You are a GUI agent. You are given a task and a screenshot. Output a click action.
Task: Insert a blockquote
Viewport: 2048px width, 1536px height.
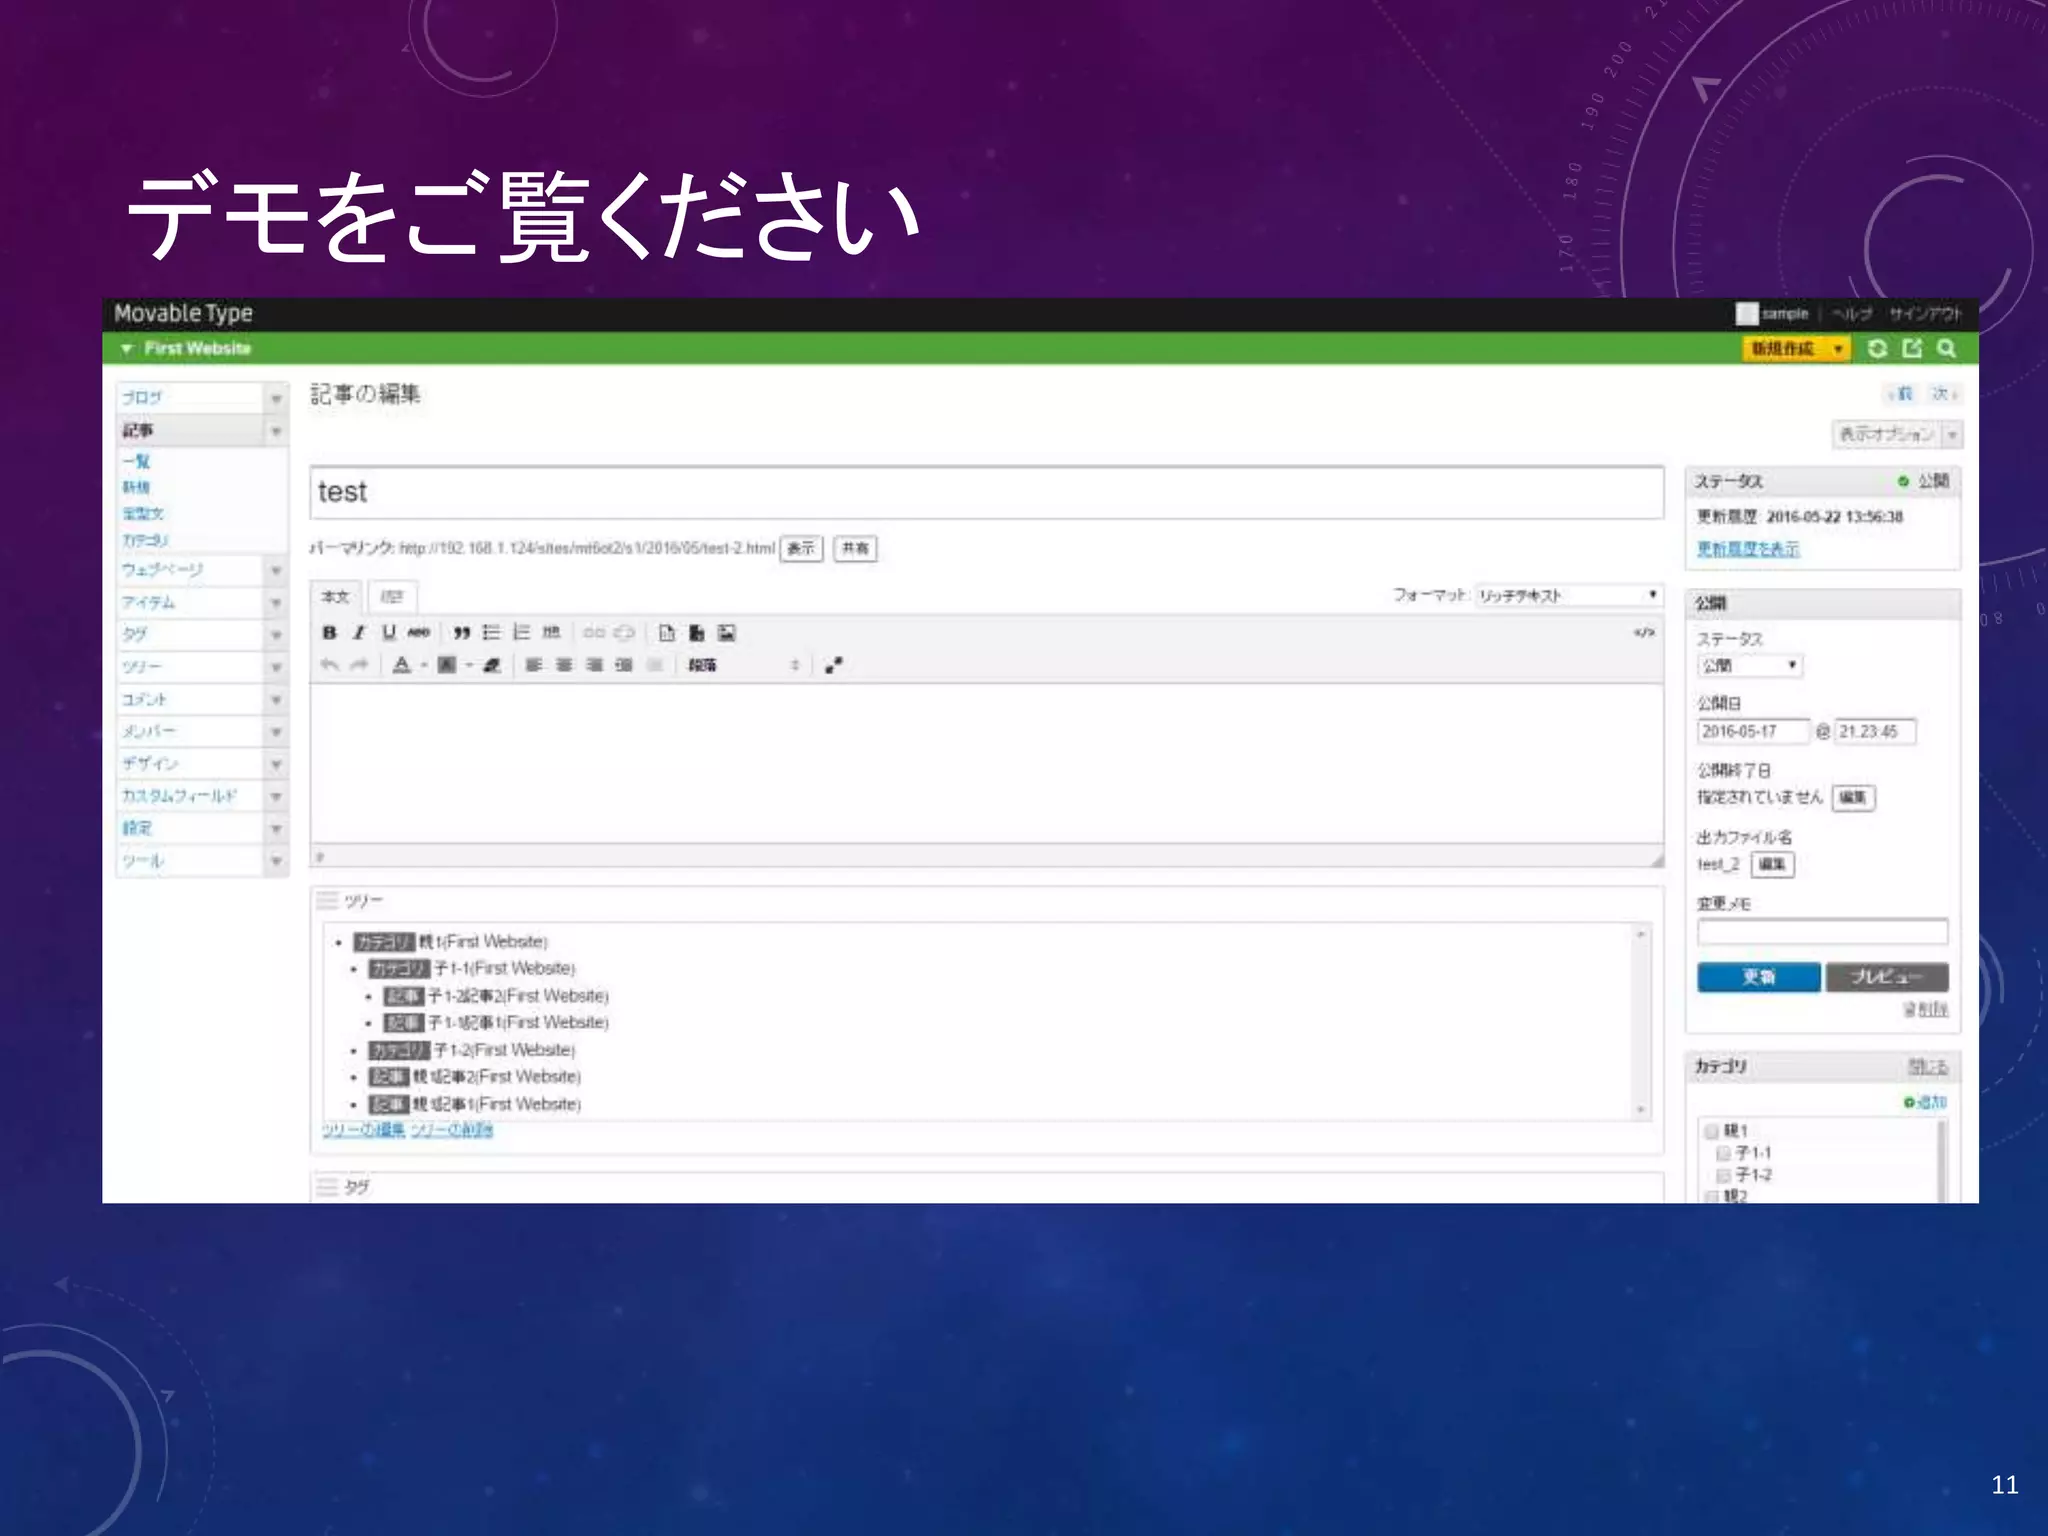click(x=461, y=633)
